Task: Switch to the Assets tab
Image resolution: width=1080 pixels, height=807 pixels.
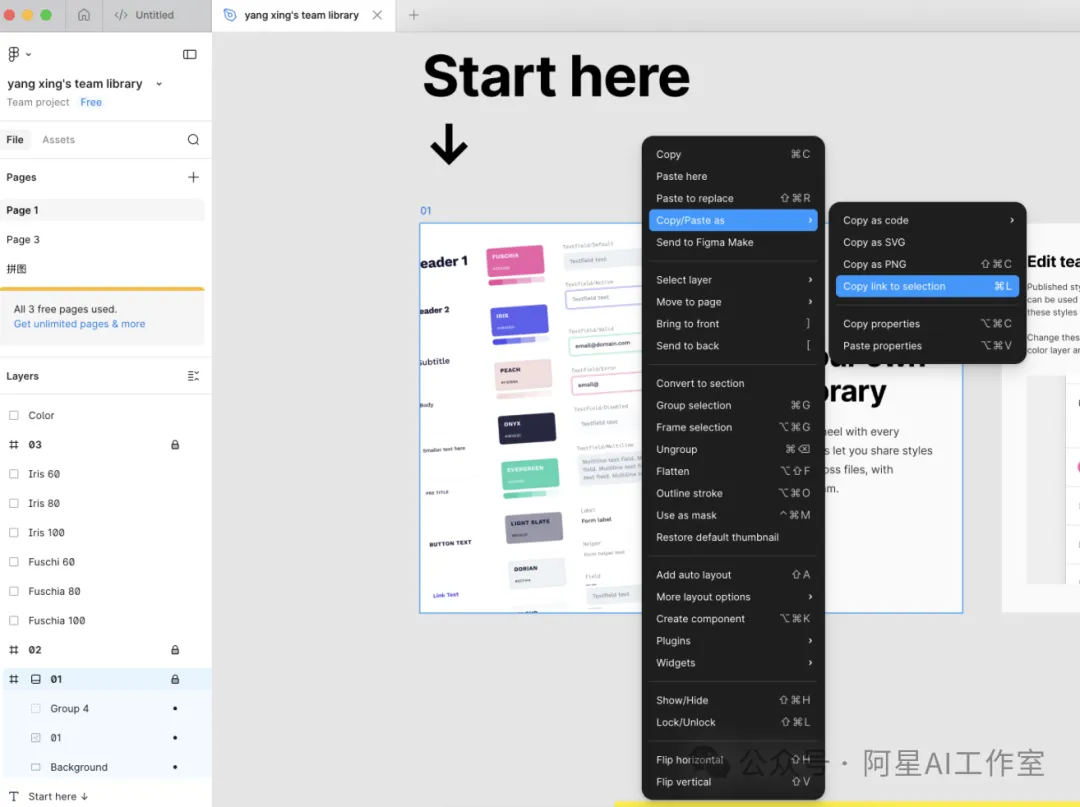Action: pos(59,140)
